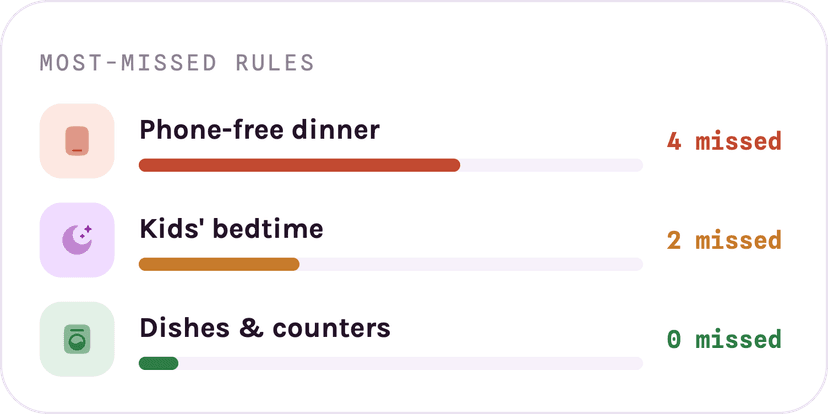Click the orange Kids' bedtime progress bar
The width and height of the screenshot is (828, 414).
[219, 264]
